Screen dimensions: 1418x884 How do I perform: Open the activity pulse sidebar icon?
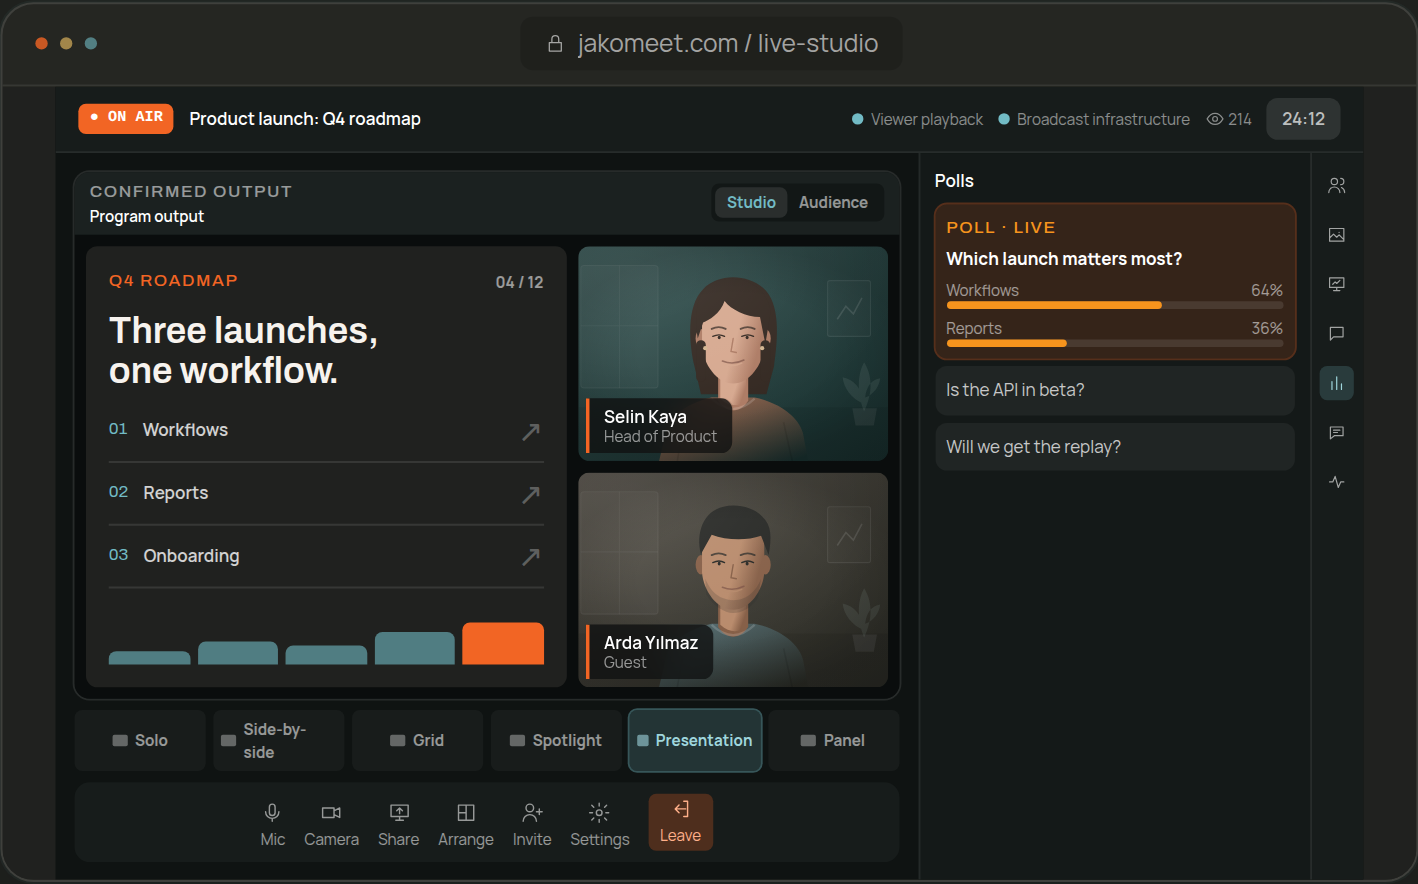tap(1336, 482)
